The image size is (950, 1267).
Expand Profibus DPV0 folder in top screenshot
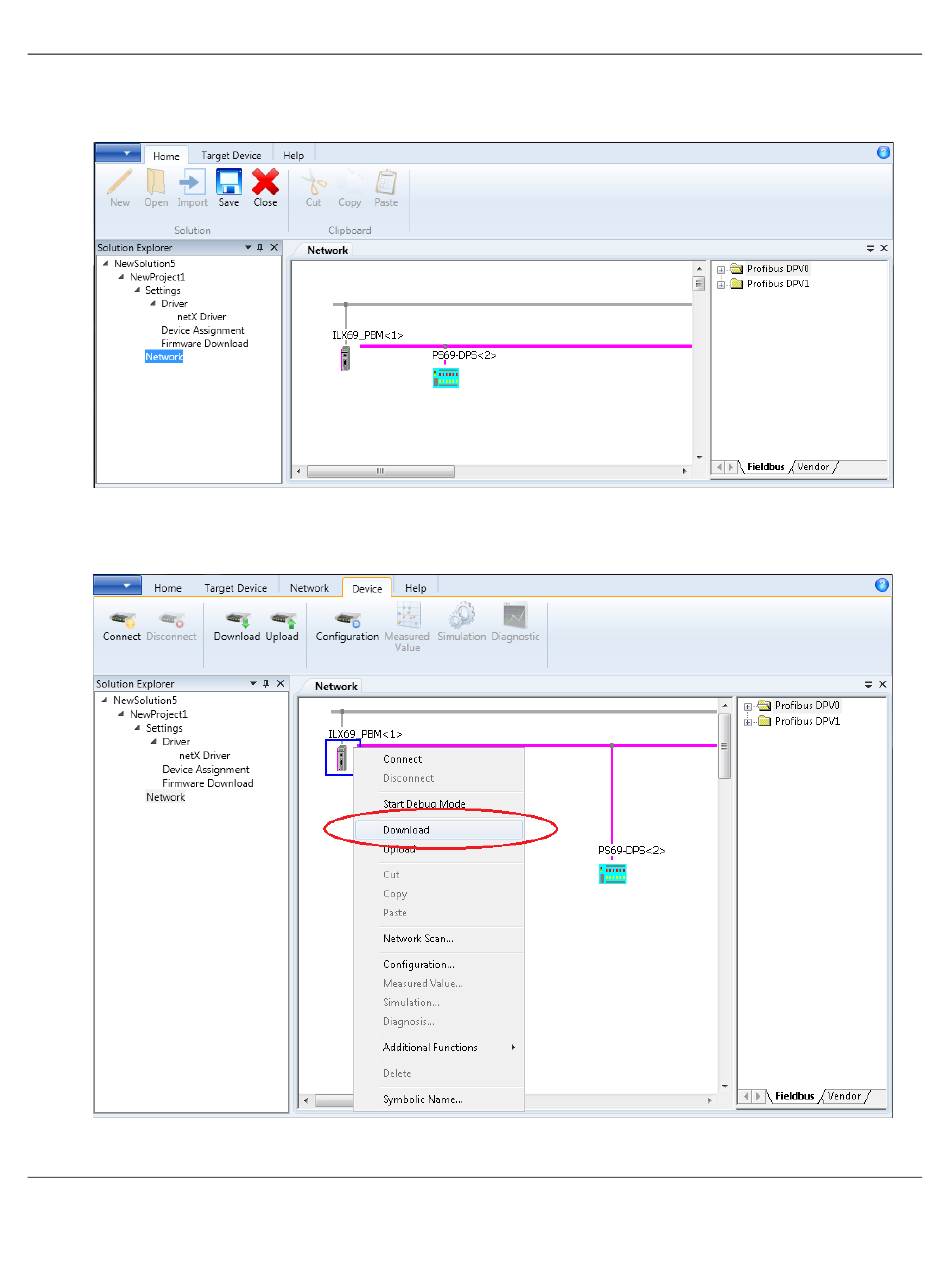pyautogui.click(x=720, y=269)
